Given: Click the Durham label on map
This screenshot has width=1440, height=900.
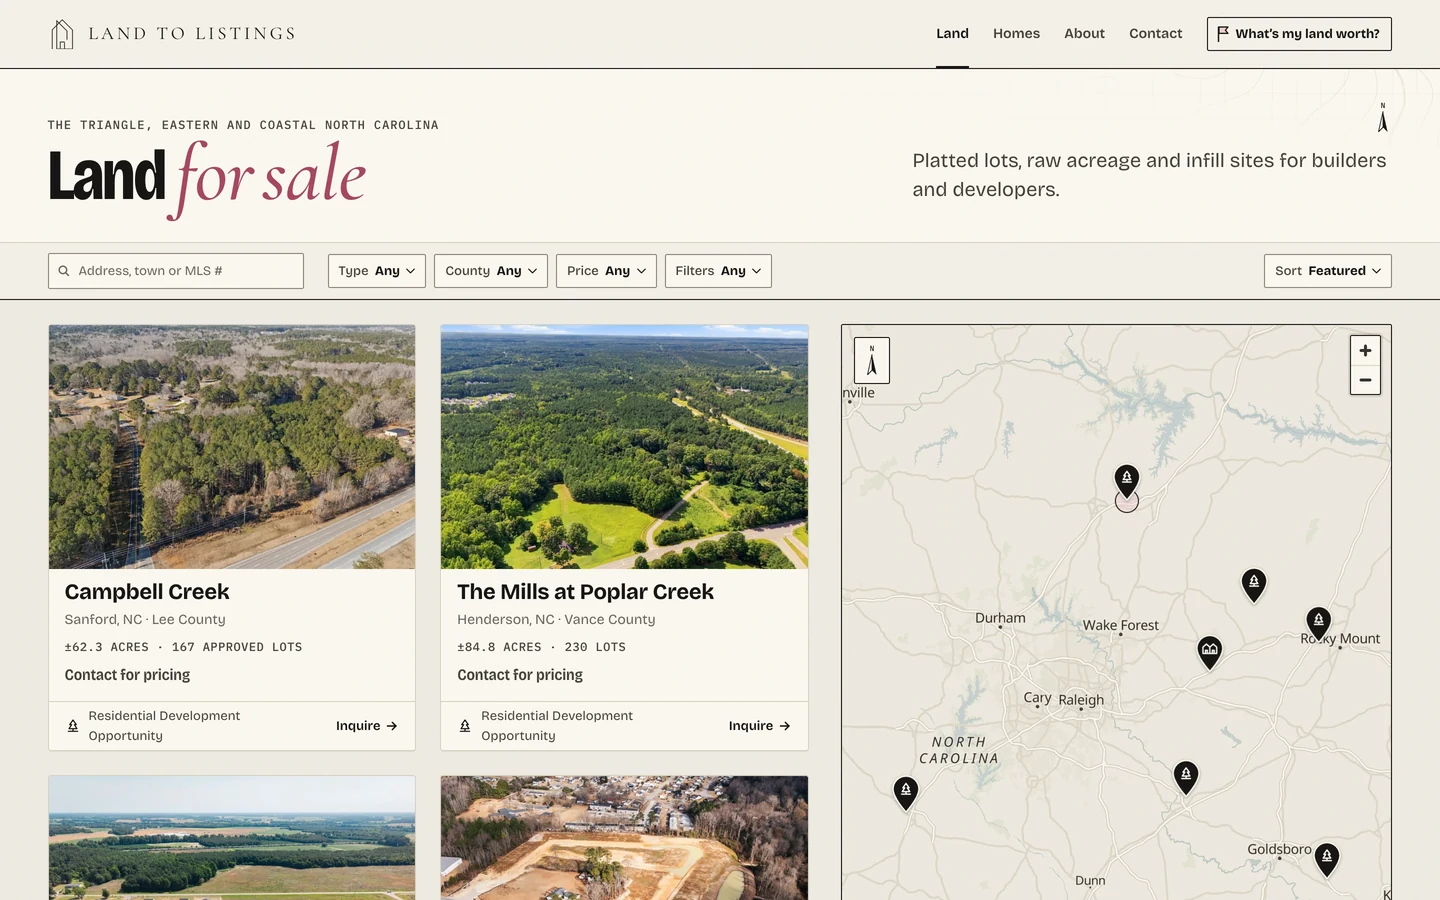Looking at the screenshot, I should point(1000,618).
